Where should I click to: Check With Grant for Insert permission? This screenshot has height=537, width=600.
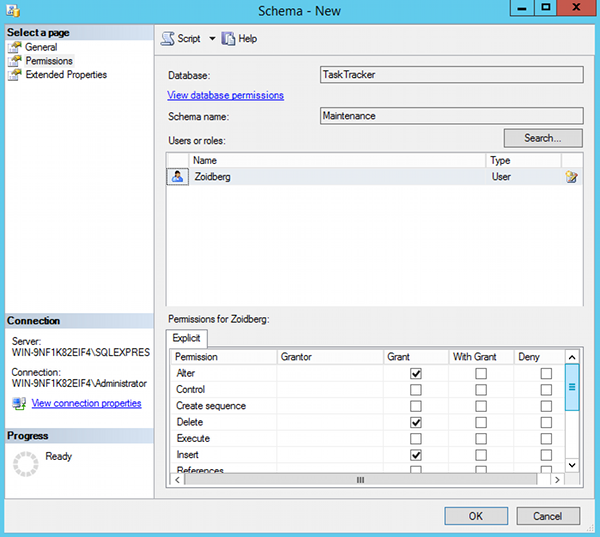(x=481, y=455)
